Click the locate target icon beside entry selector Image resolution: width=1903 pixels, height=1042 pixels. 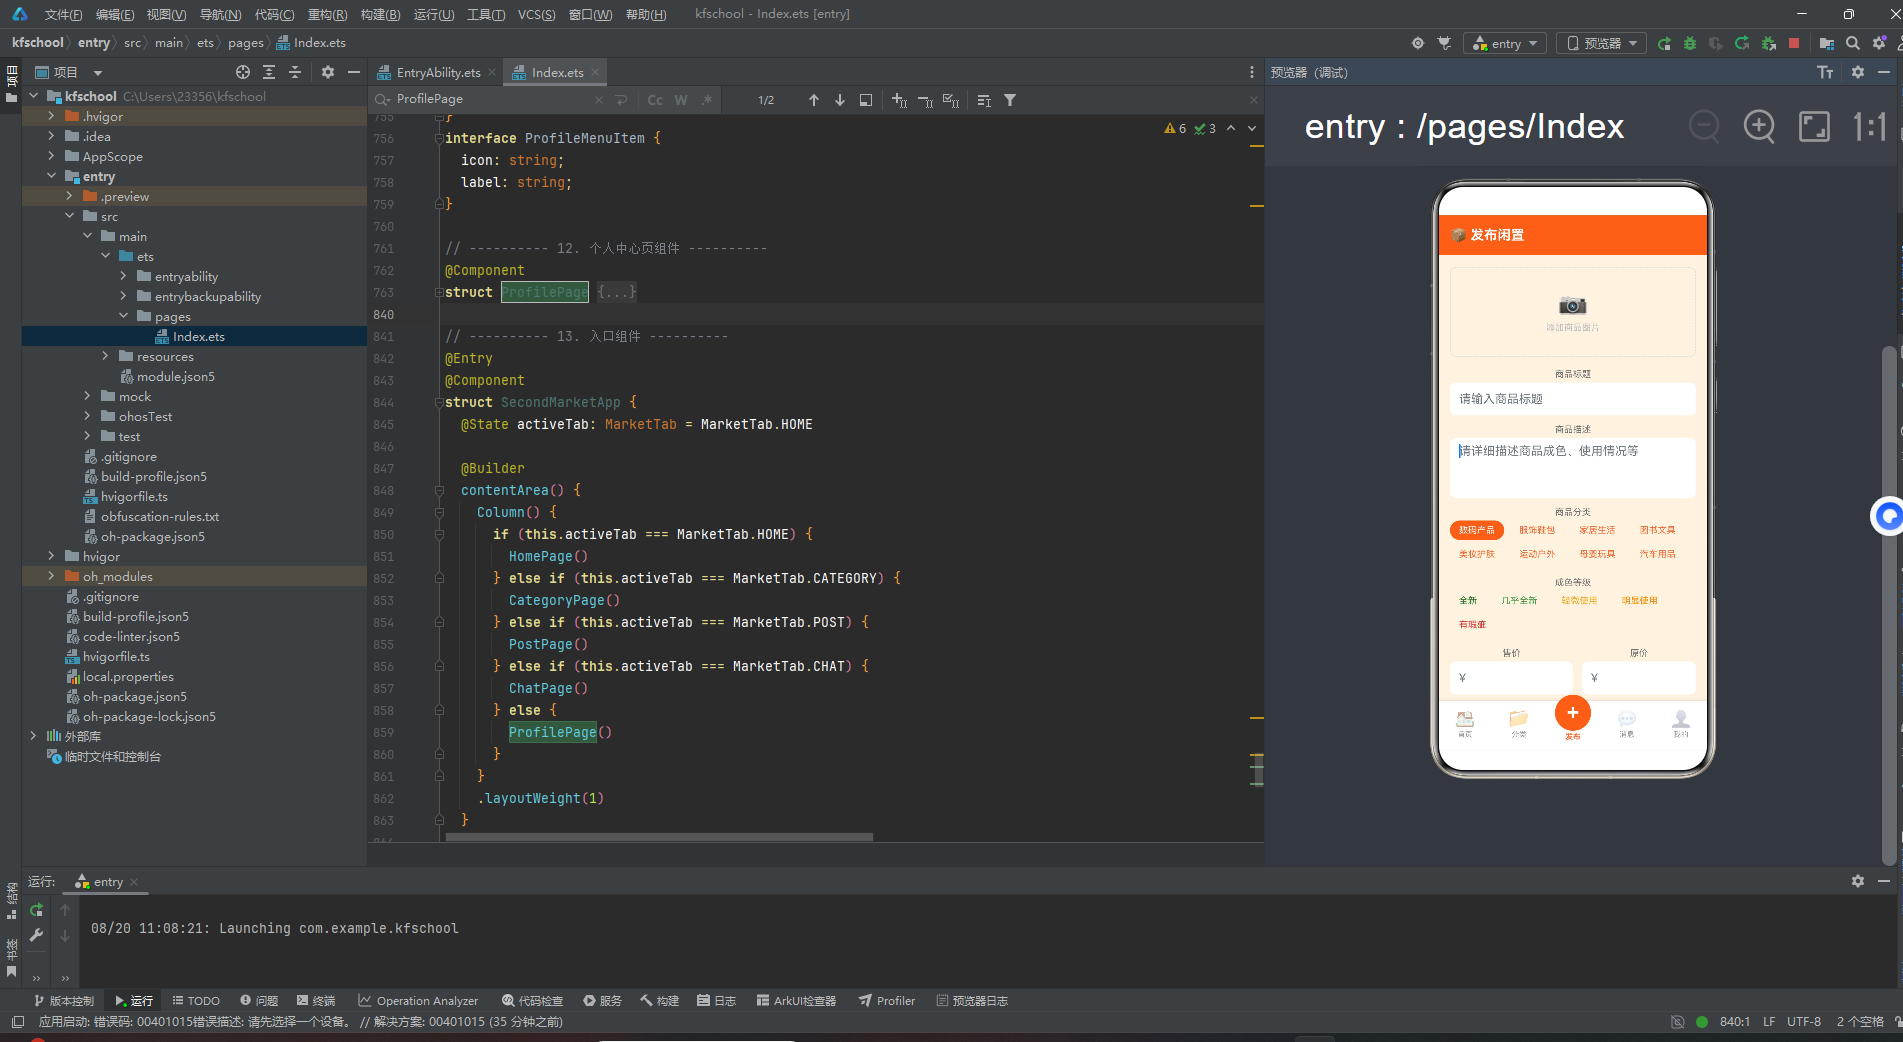pyautogui.click(x=1418, y=43)
